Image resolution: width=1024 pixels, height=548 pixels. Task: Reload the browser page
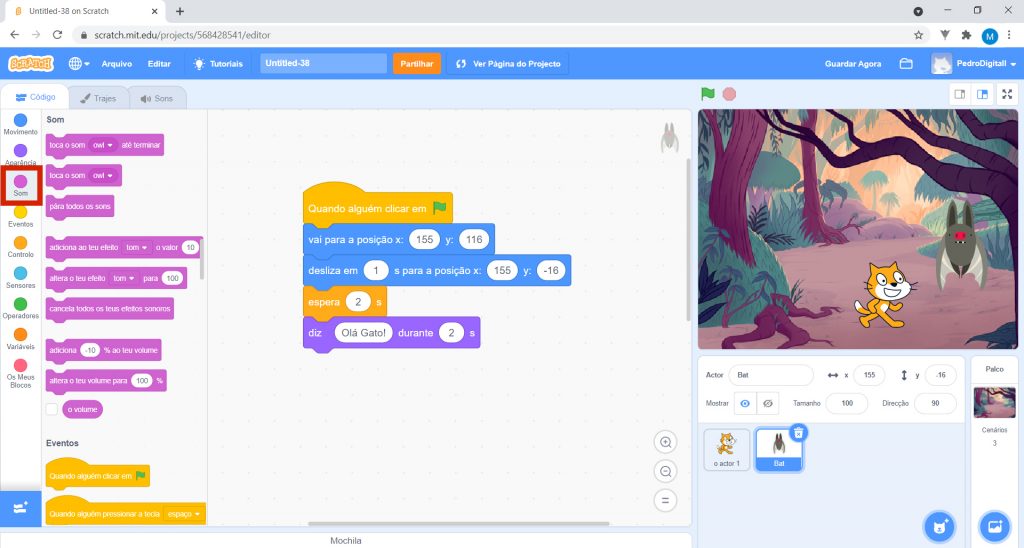(57, 35)
